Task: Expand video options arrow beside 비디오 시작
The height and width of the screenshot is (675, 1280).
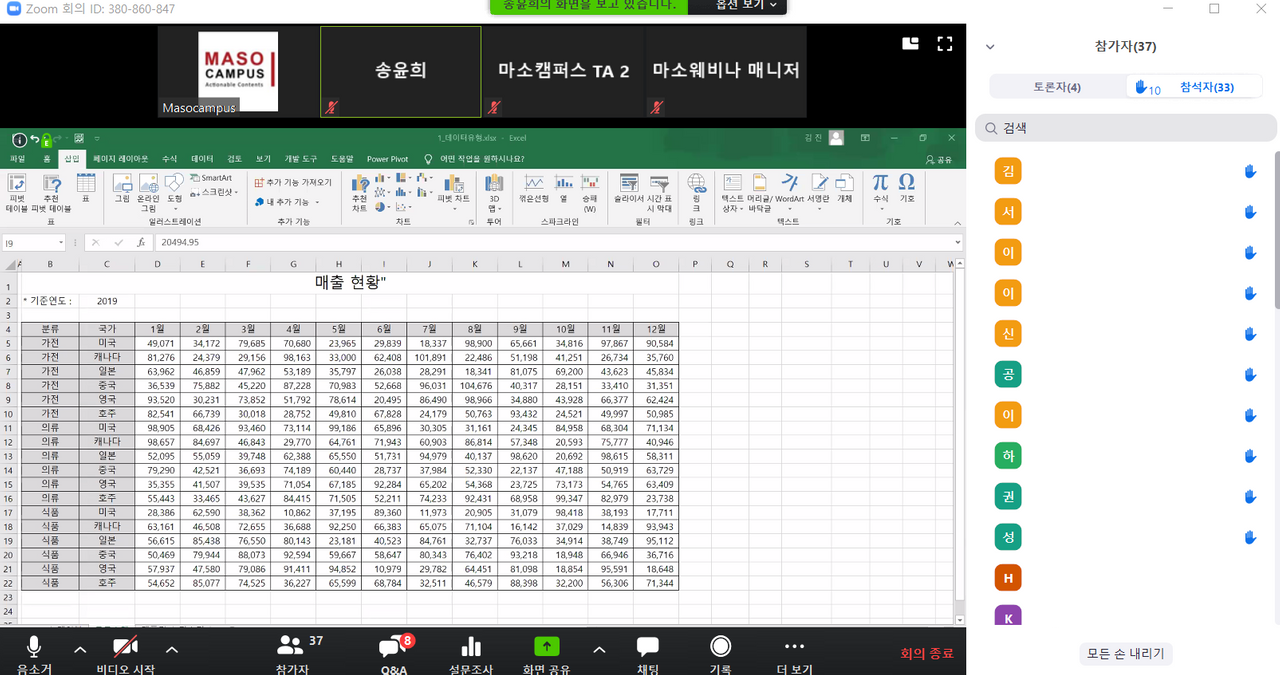Action: [171, 650]
